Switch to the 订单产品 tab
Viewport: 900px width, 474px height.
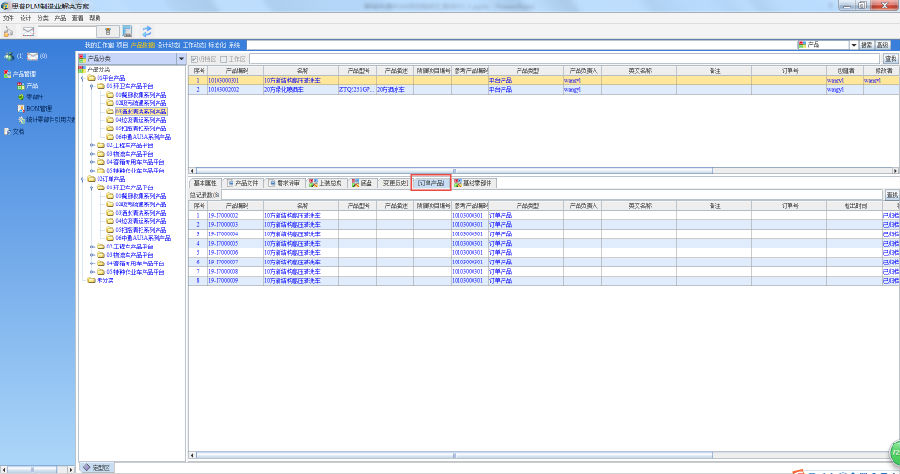430,183
